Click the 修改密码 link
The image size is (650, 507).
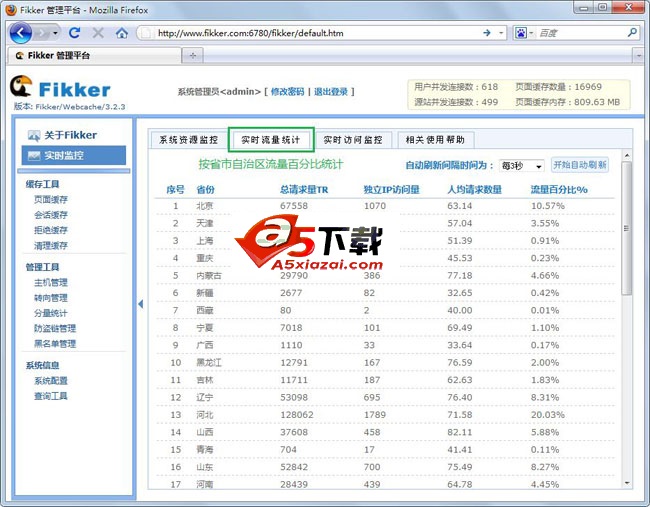tap(287, 92)
